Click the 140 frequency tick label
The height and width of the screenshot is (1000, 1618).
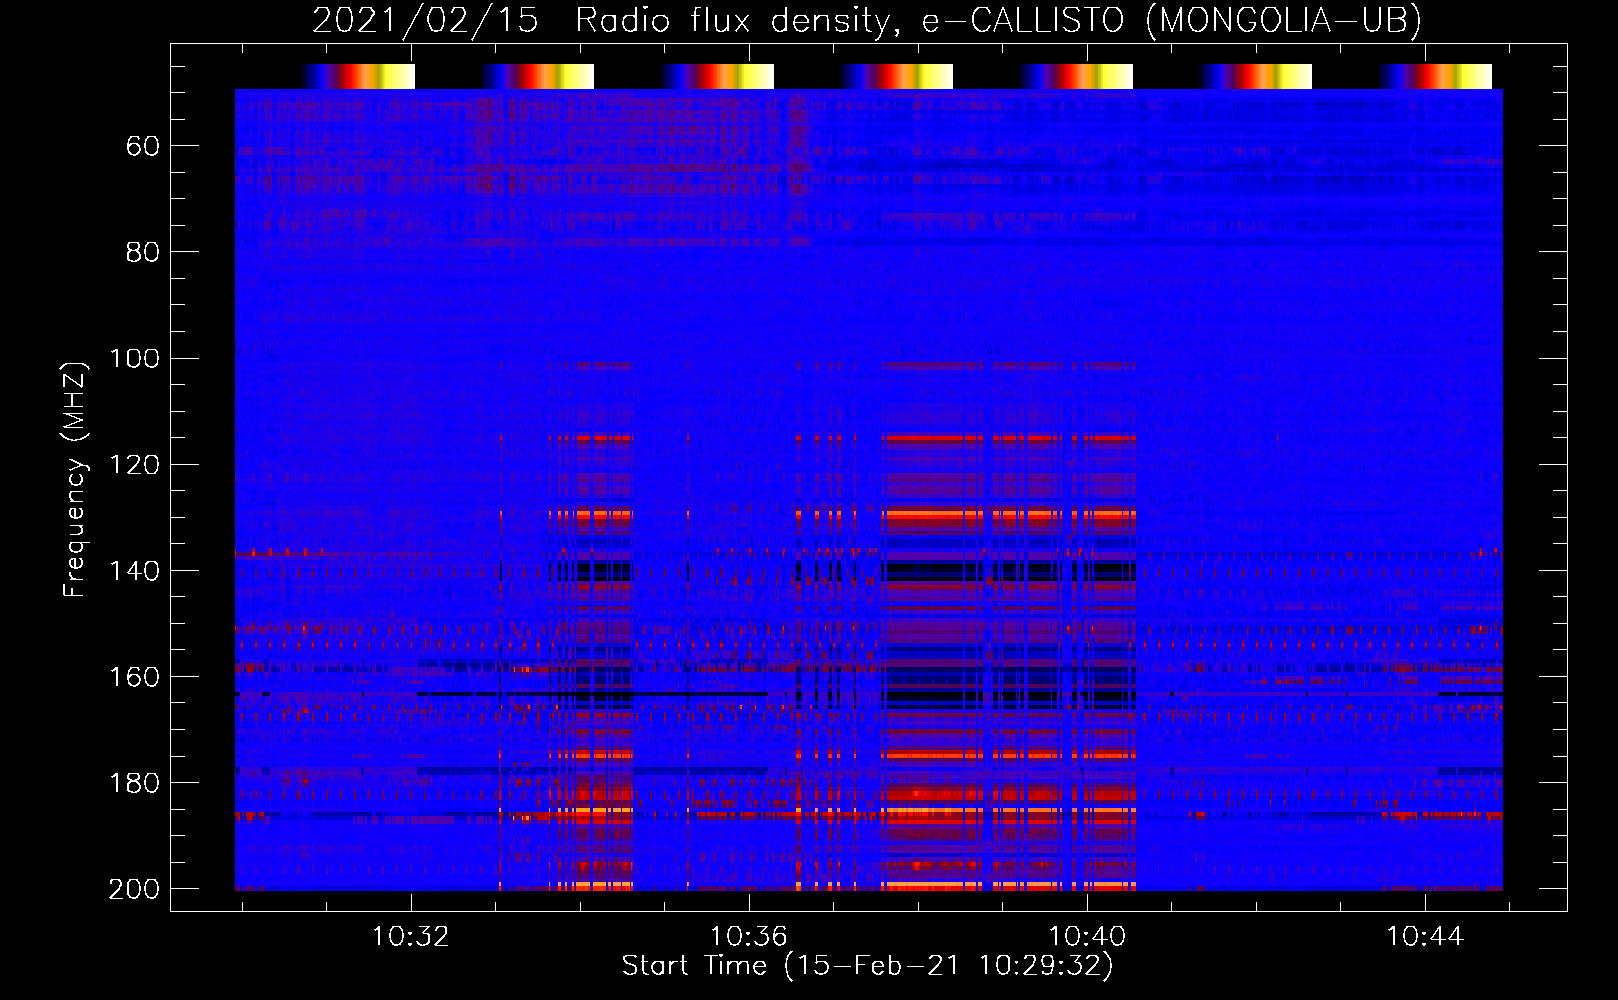135,570
